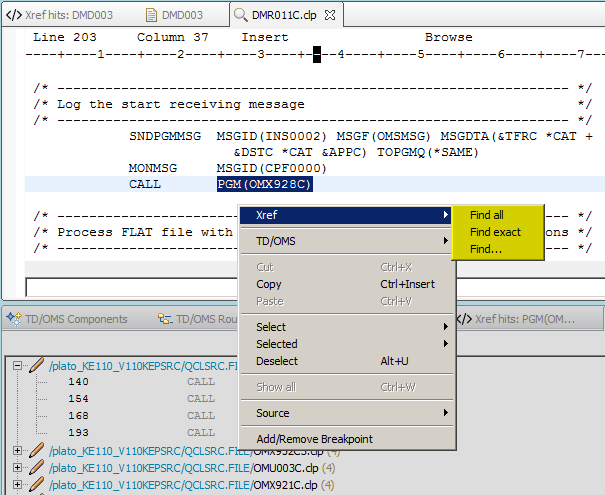The width and height of the screenshot is (605, 495).
Task: Click the DMD003 document tab icon
Action: 151,15
